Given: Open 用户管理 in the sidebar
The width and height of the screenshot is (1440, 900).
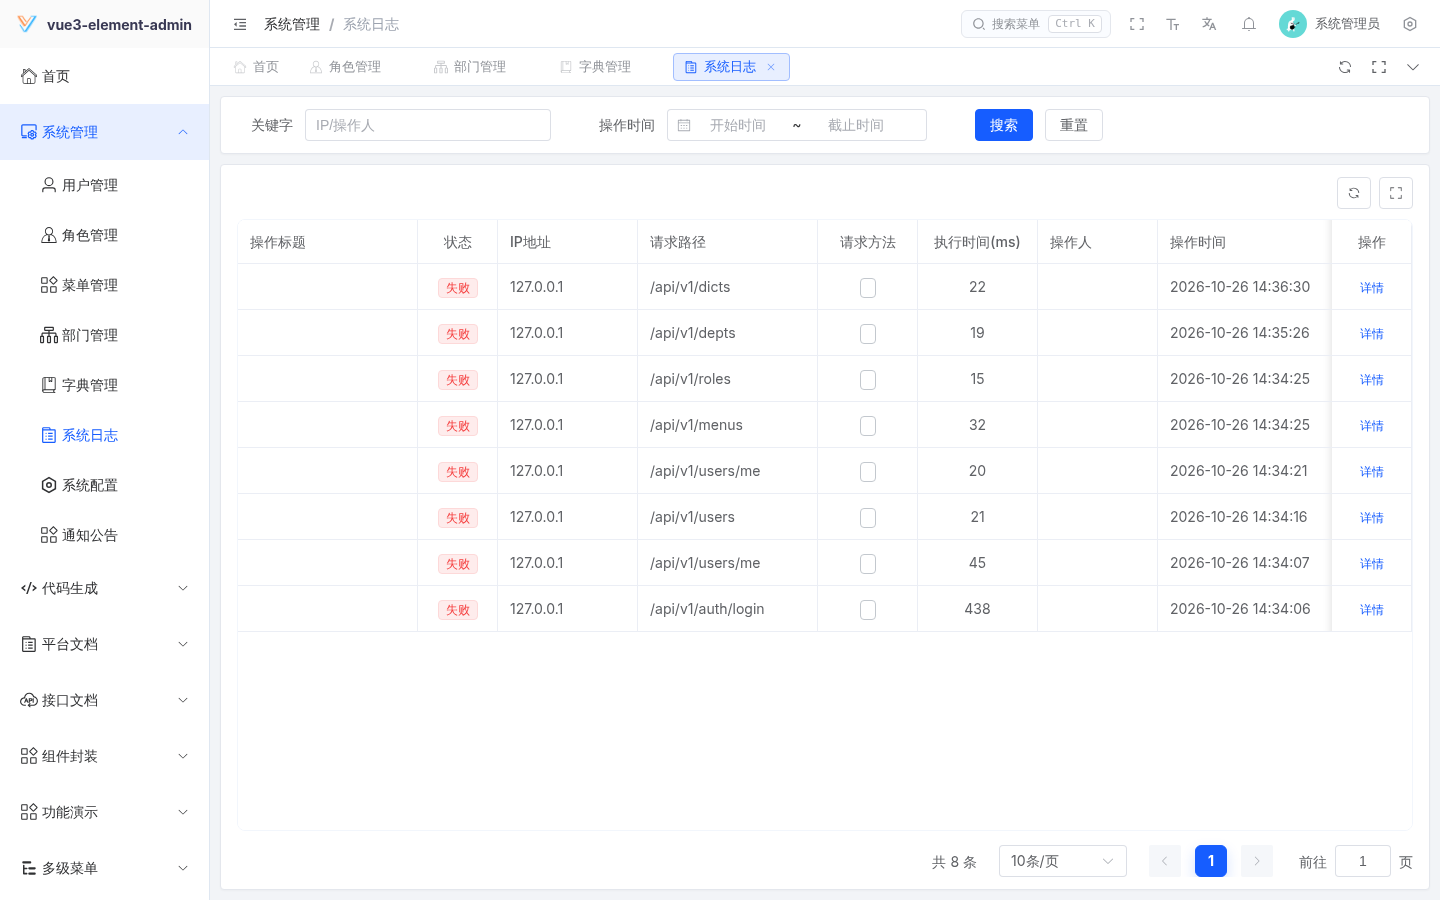Looking at the screenshot, I should pyautogui.click(x=105, y=185).
